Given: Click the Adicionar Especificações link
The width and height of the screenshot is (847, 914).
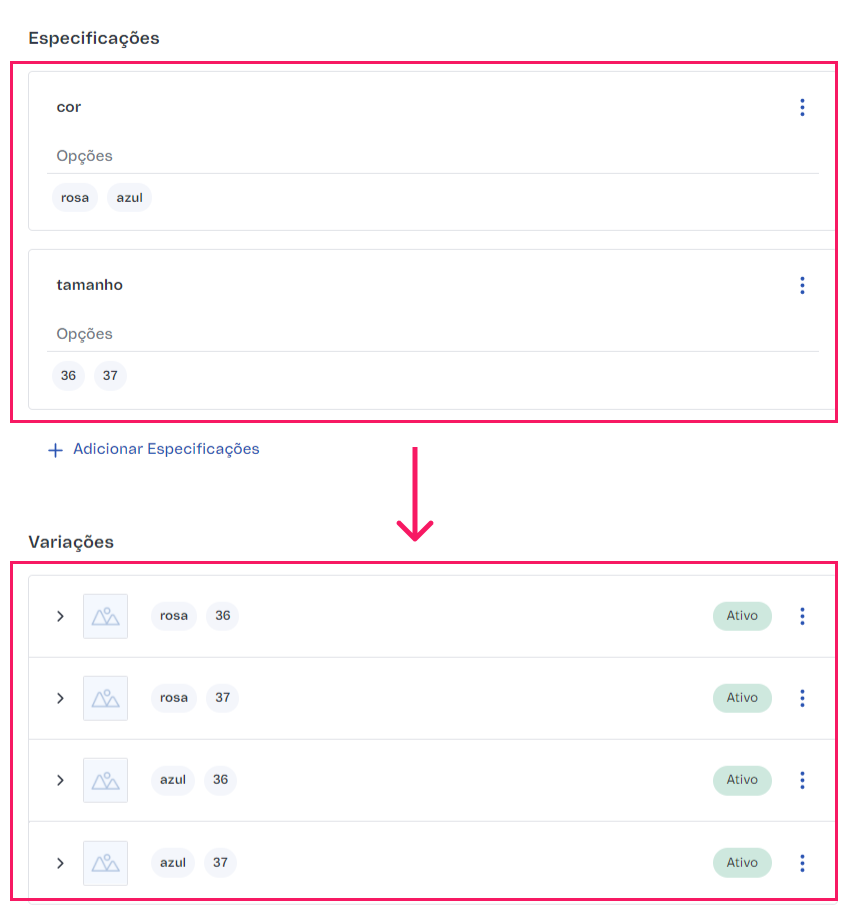Looking at the screenshot, I should click(x=153, y=449).
